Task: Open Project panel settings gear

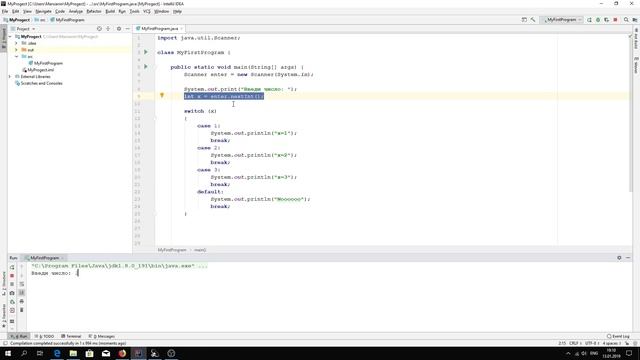Action: 119,29
